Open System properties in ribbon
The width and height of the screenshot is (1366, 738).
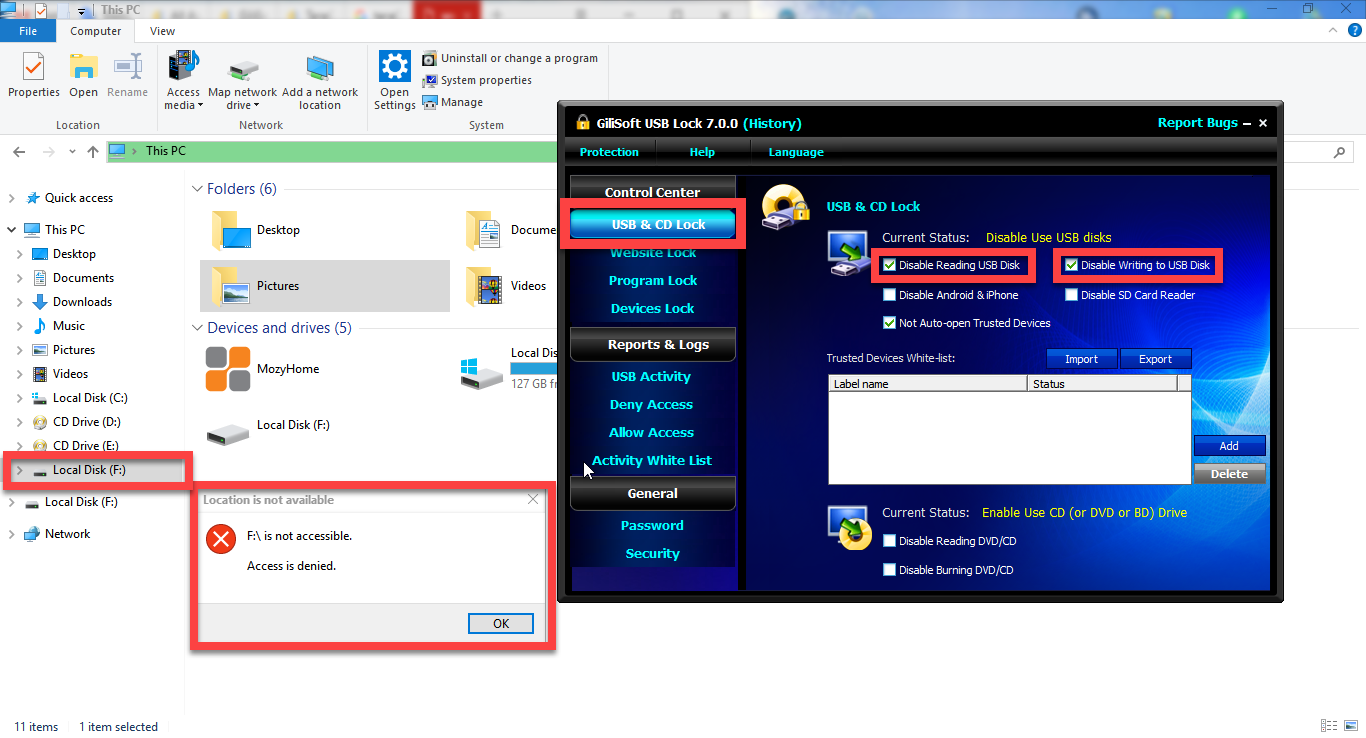point(477,80)
